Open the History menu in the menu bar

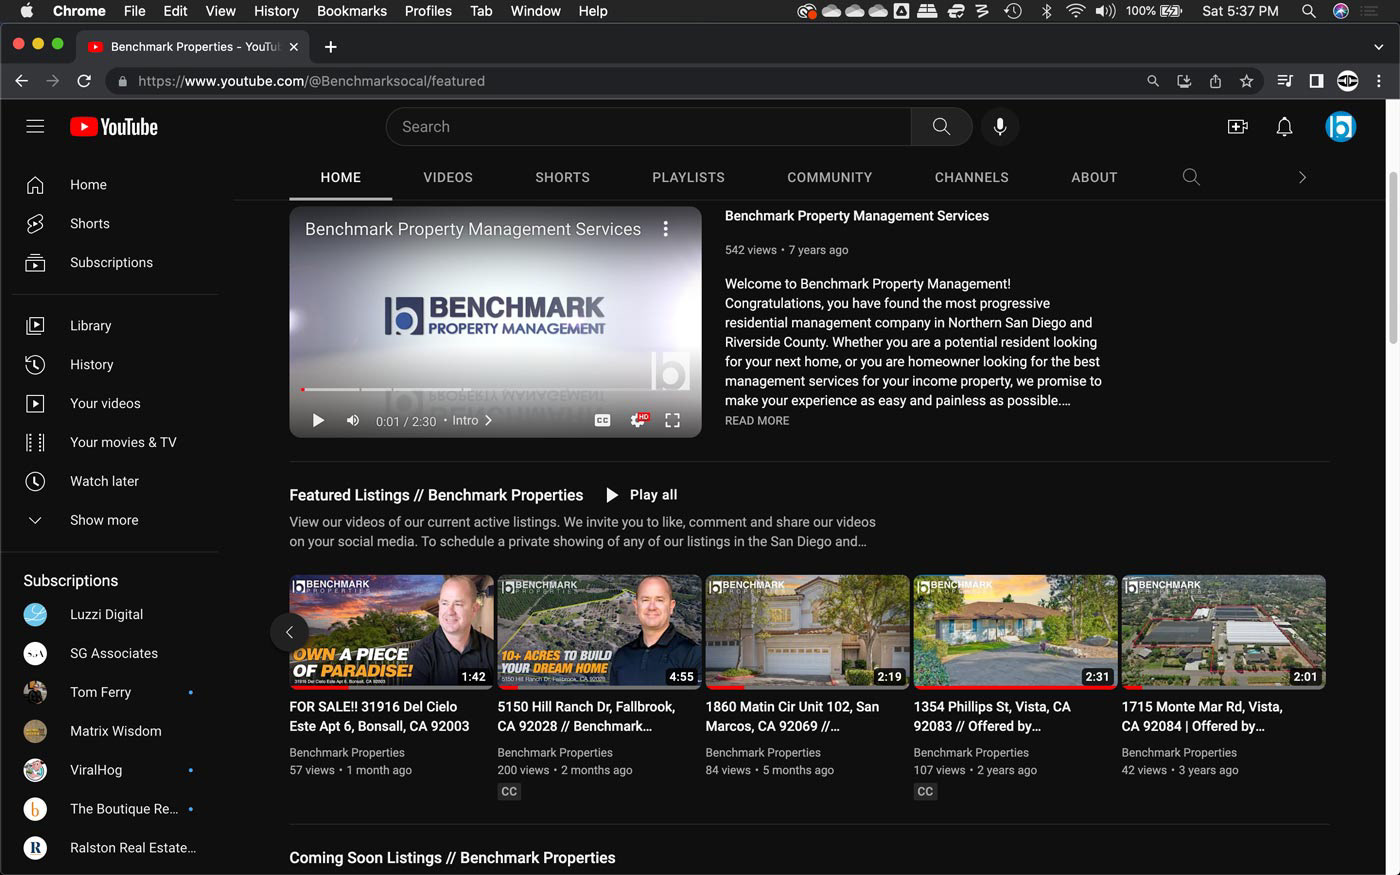tap(276, 11)
